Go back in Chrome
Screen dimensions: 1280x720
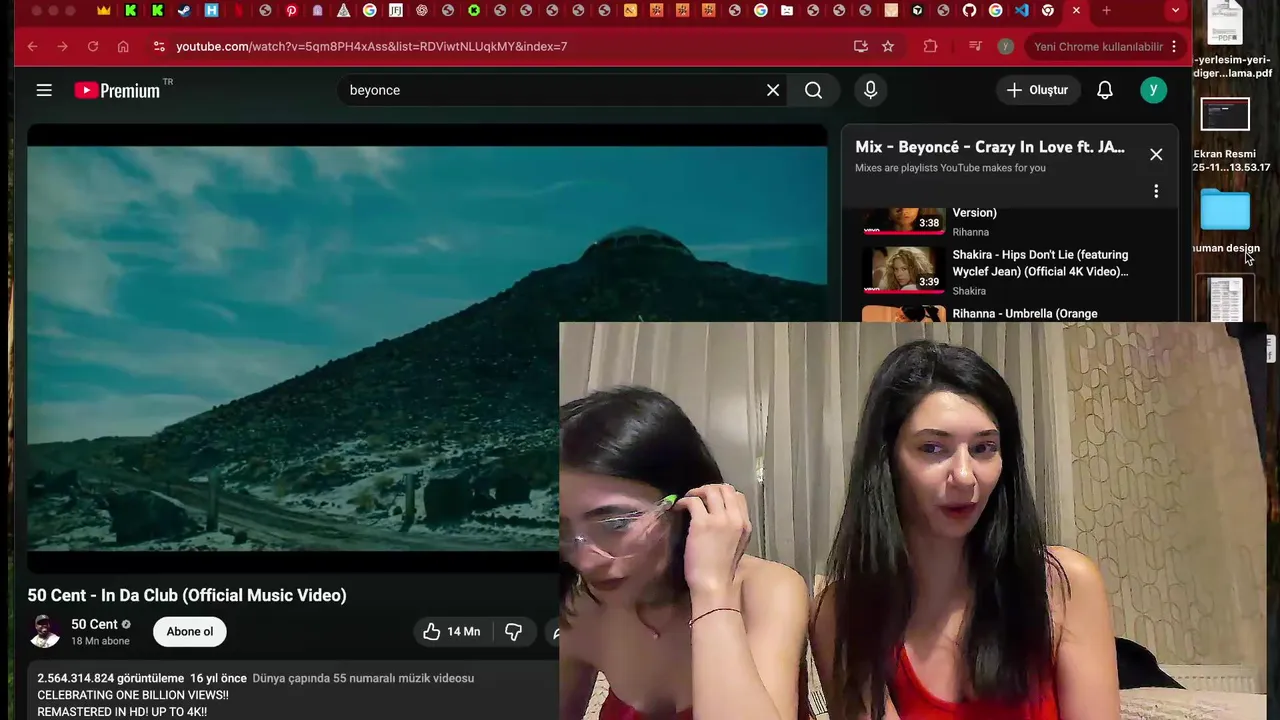coord(32,46)
